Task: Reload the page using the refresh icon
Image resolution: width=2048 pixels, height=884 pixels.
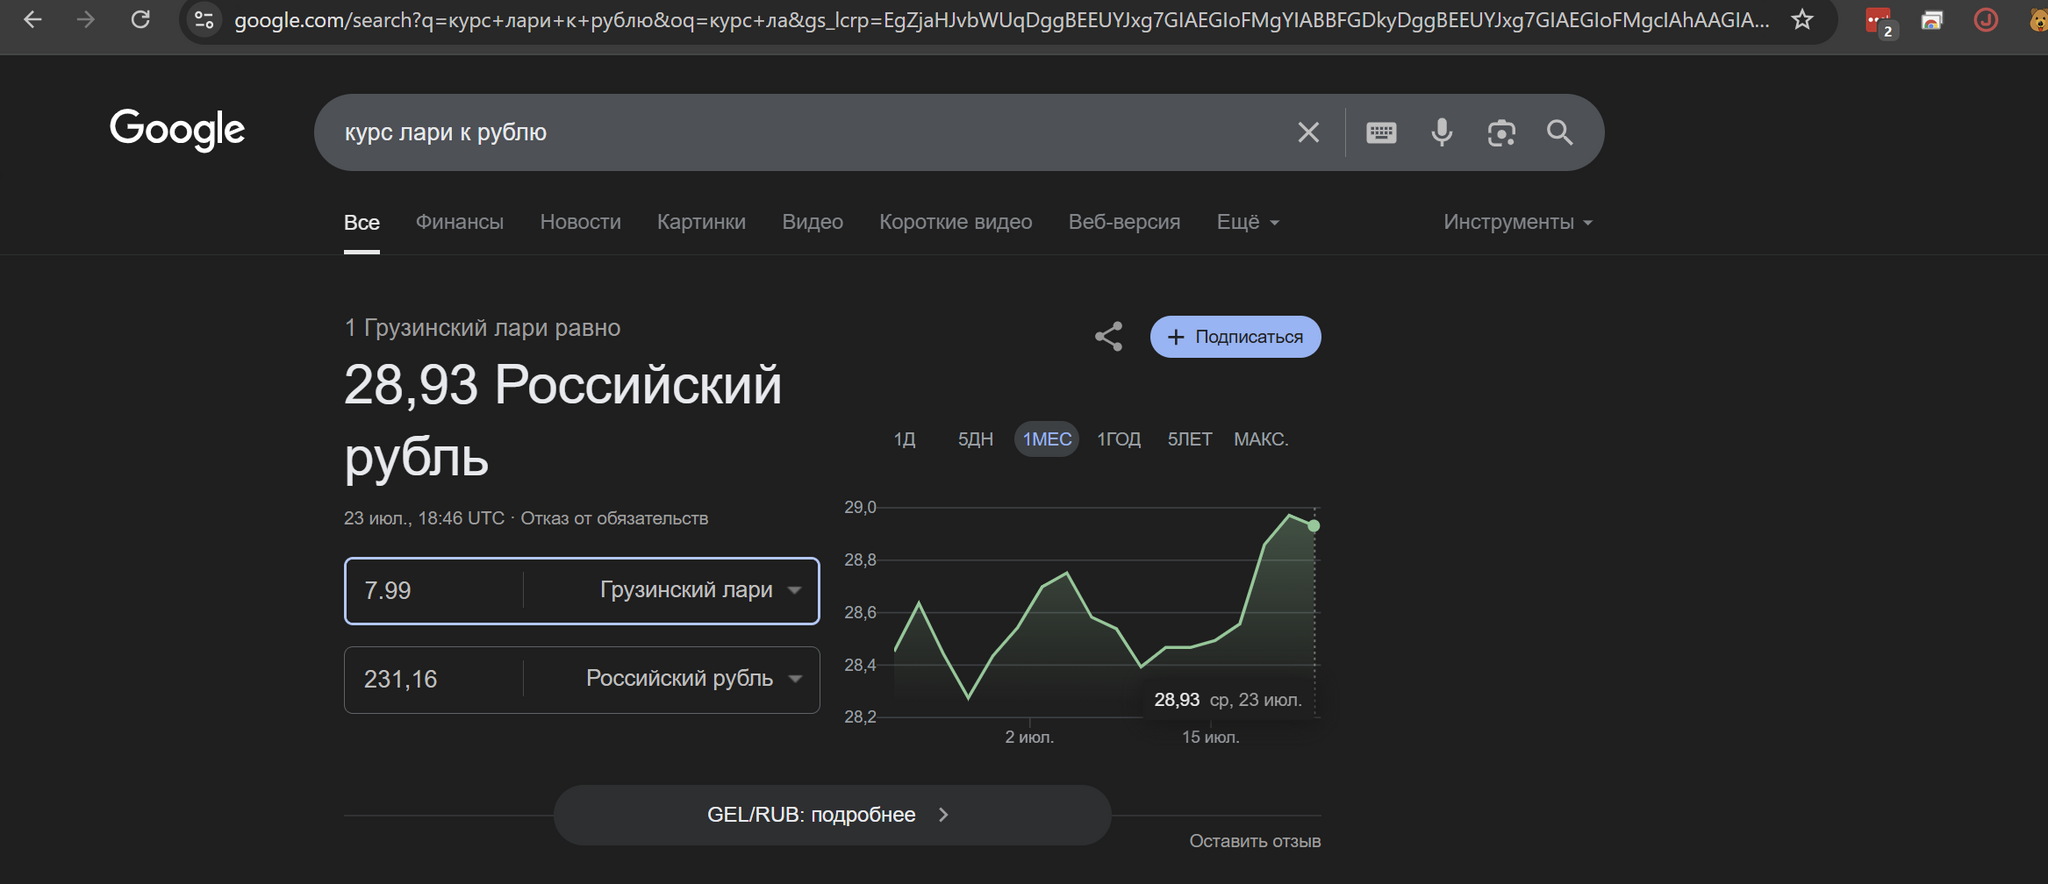Action: point(140,20)
